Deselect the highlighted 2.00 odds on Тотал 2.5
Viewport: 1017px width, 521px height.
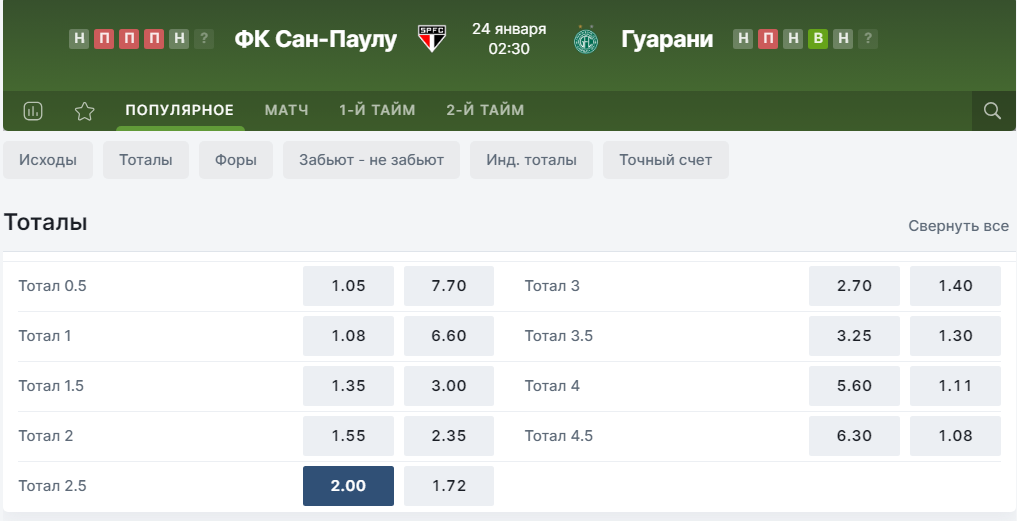coord(348,486)
